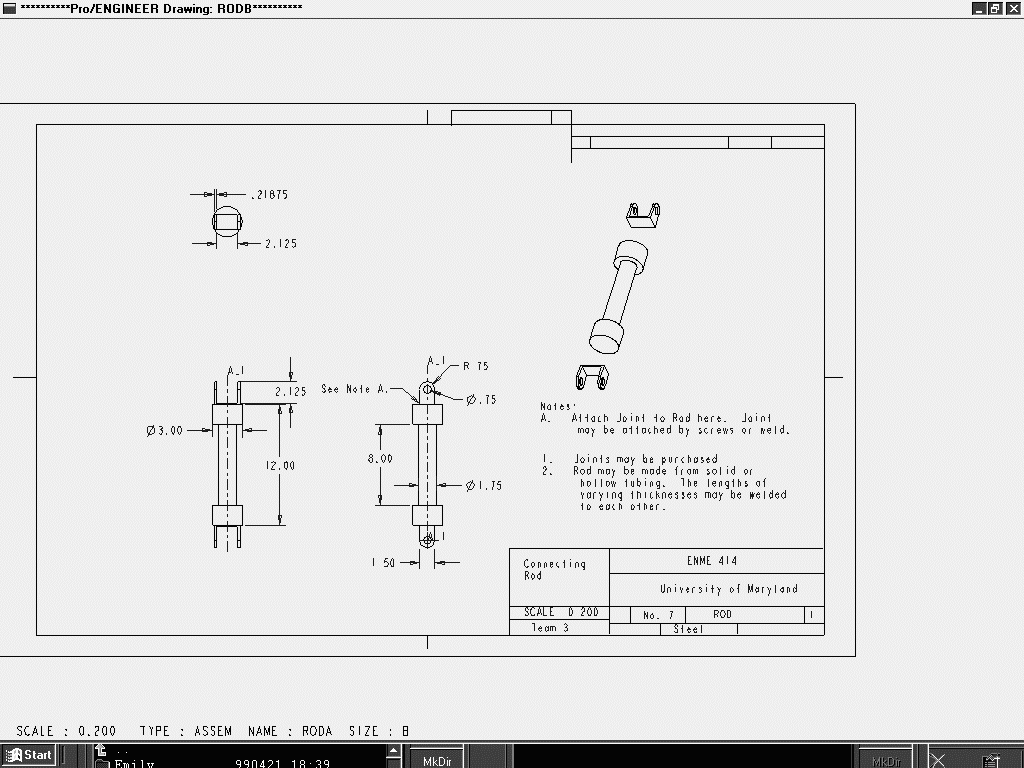Click the X icon in the taskbar panel
1024x768 pixels.
tap(938, 760)
